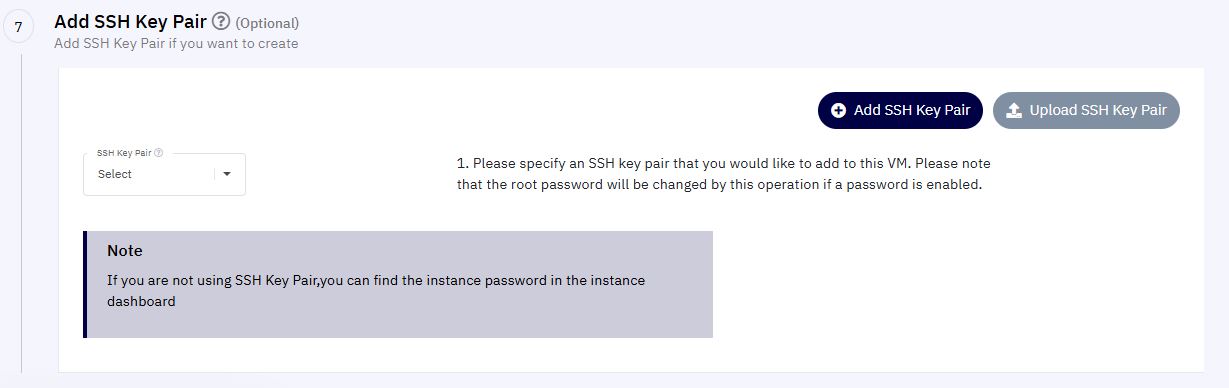The image size is (1229, 388).
Task: Click the "Note" heading in the gray box
Action: [125, 250]
